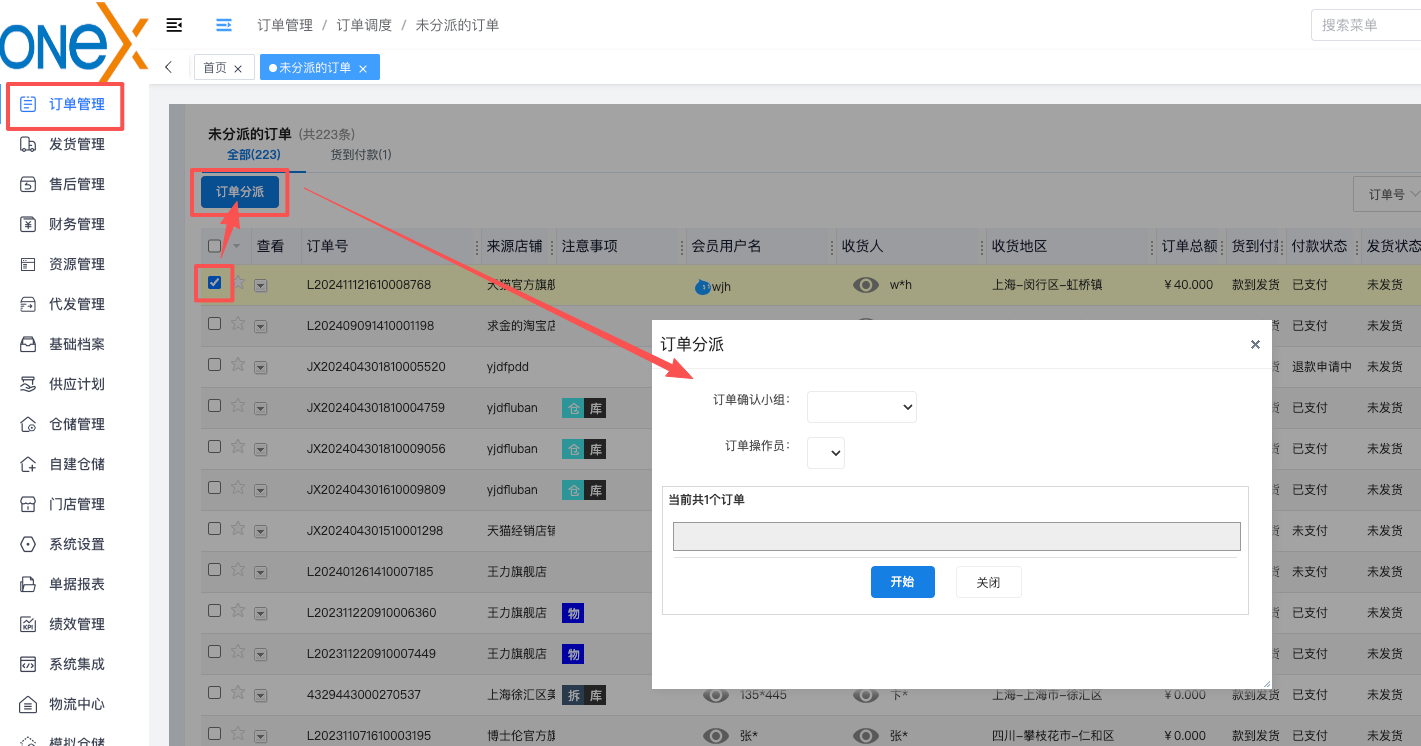
Task: Select the checkbox for order JX202404301810005520
Action: (x=214, y=365)
